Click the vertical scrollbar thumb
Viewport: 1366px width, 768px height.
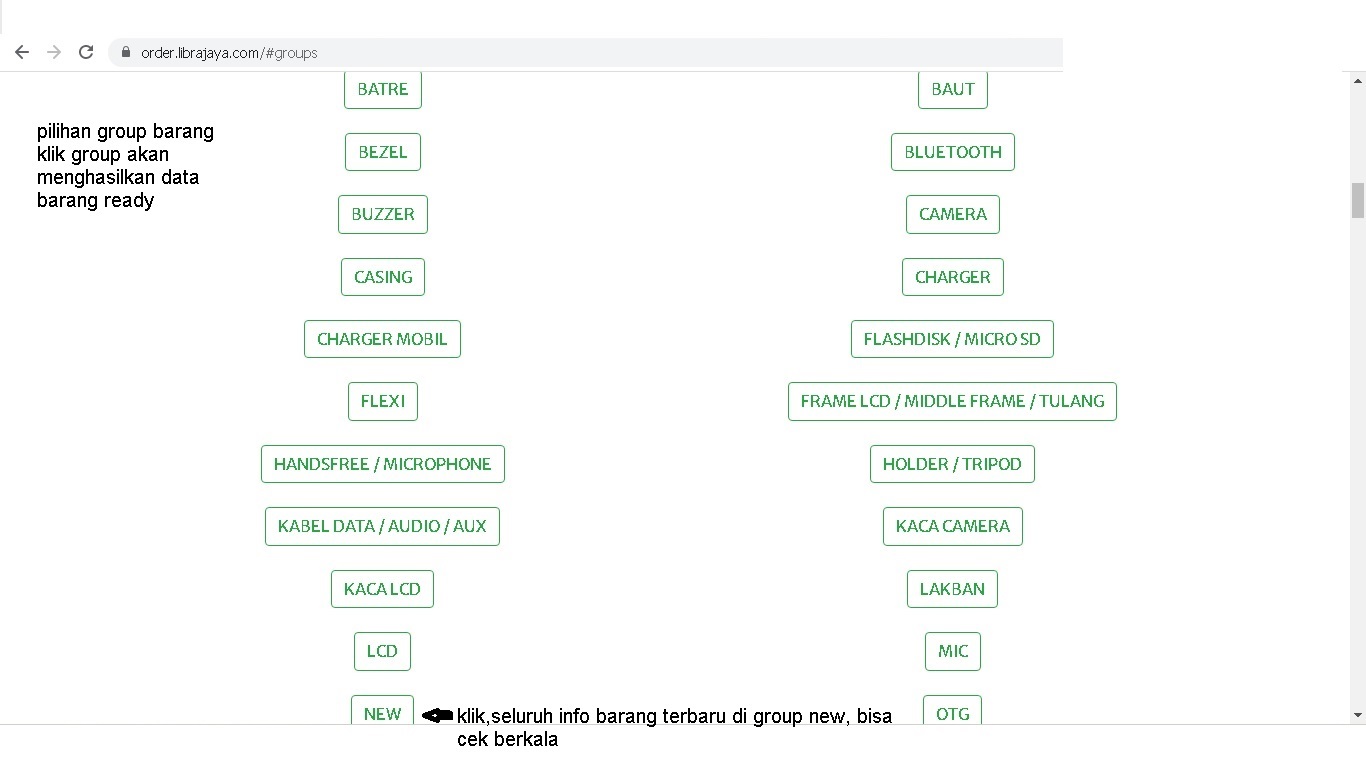[x=1357, y=200]
